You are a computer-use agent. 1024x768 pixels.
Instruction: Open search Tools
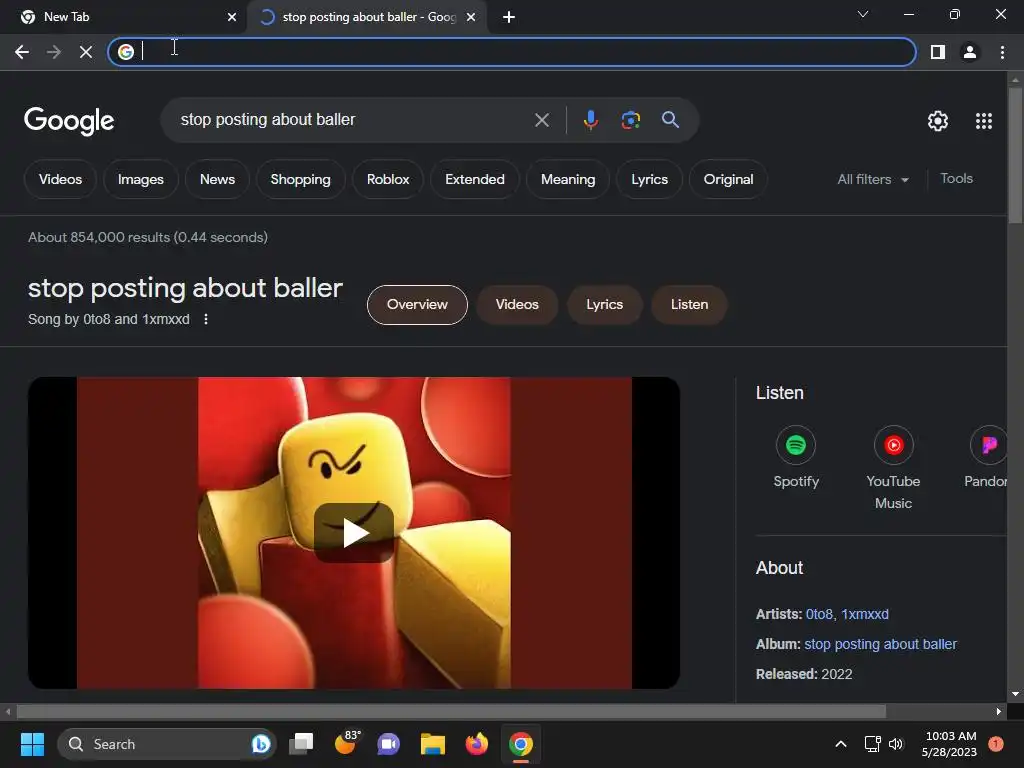point(956,178)
